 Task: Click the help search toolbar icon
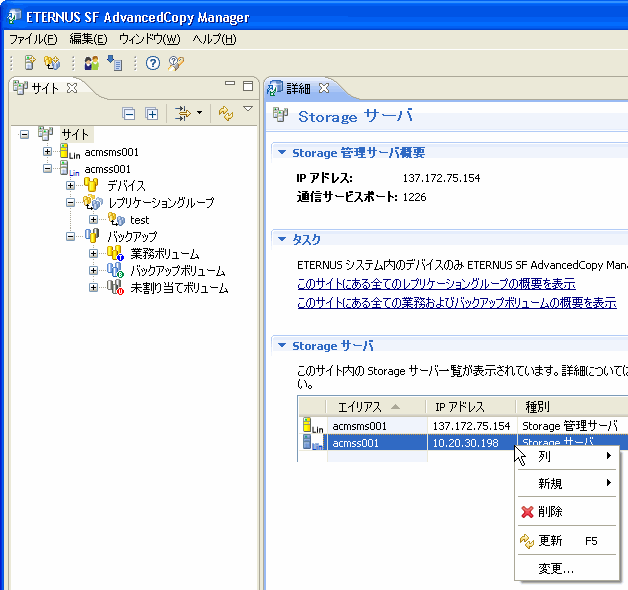[x=175, y=63]
